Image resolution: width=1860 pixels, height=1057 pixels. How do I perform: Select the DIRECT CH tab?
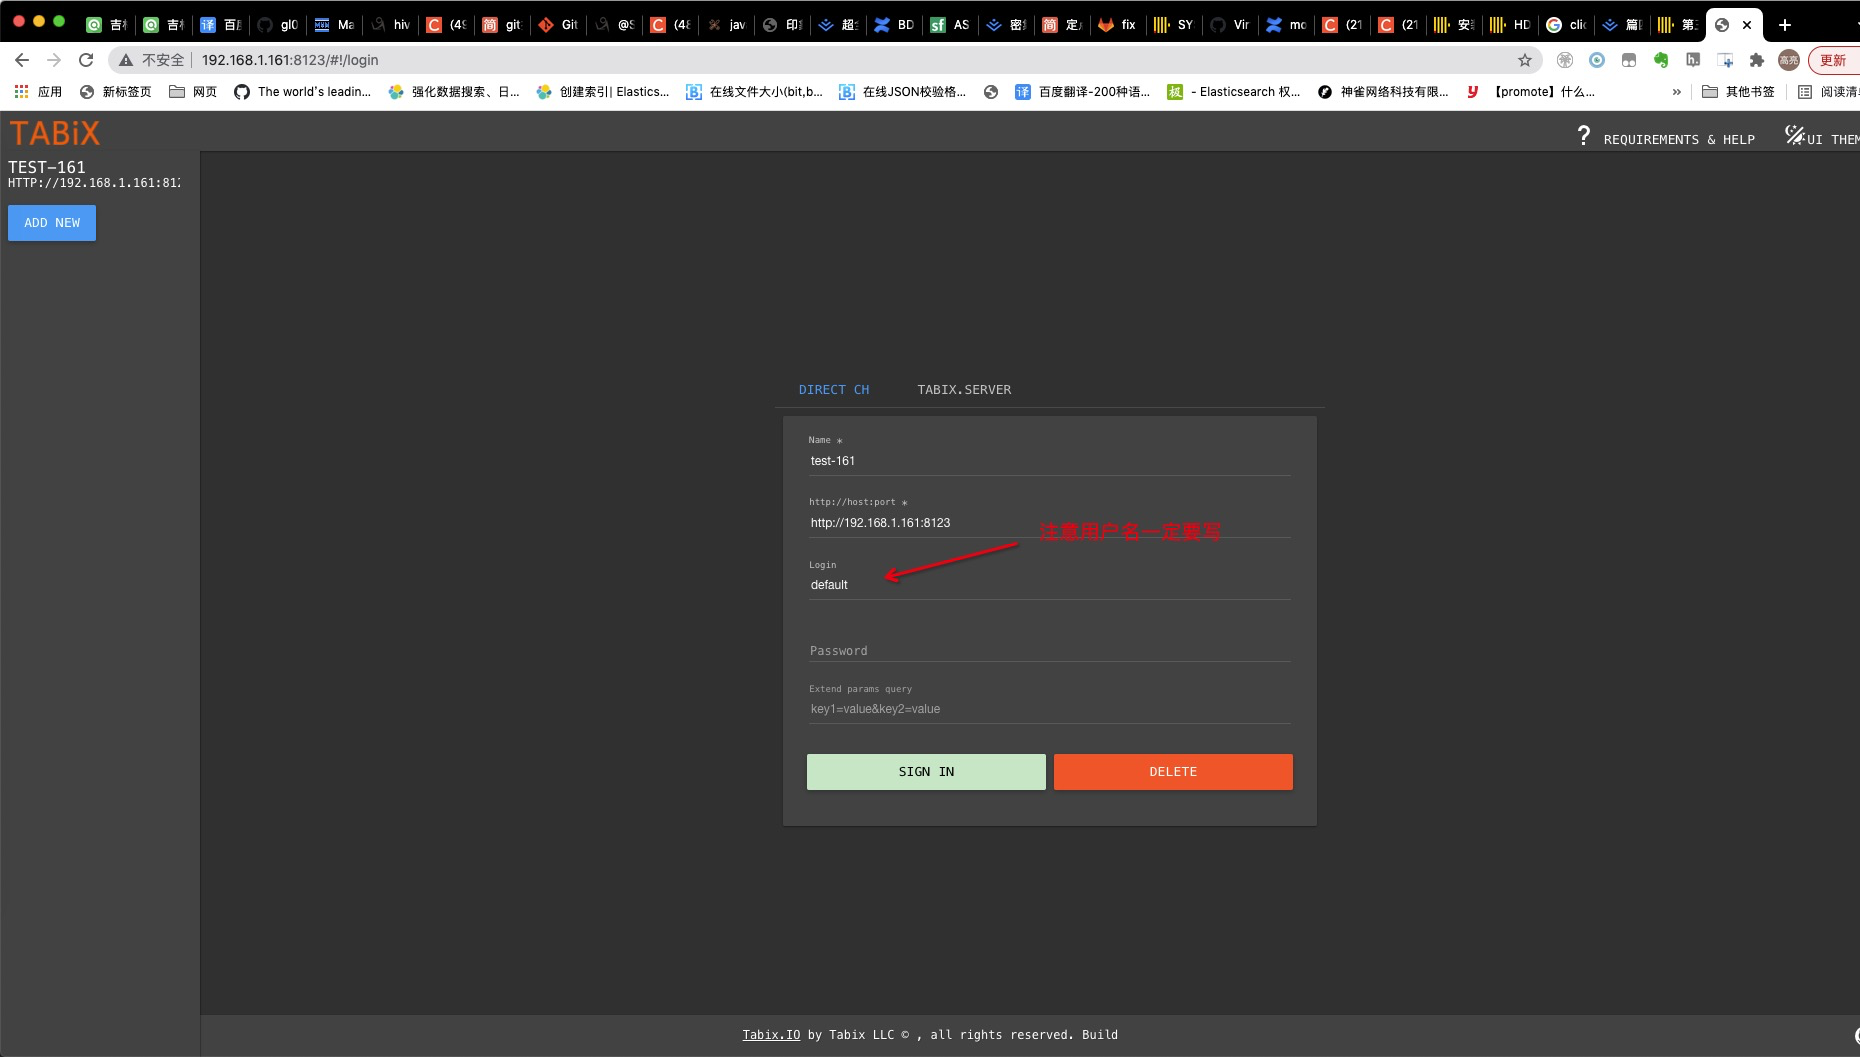point(833,389)
